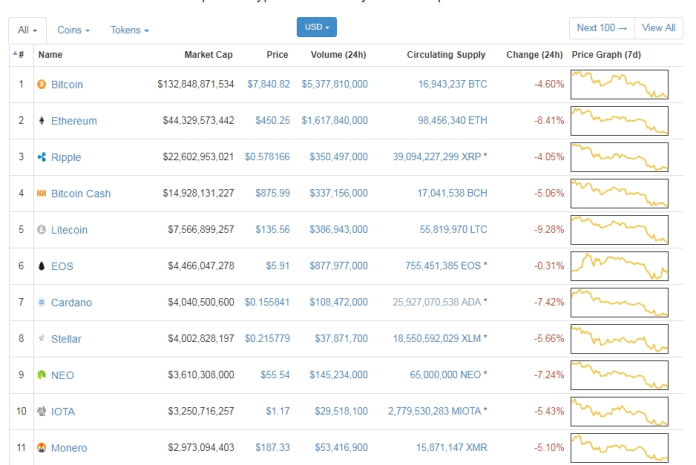Image resolution: width=696 pixels, height=465 pixels.
Task: Click Bitcoin's 7-day price graph
Action: click(619, 84)
